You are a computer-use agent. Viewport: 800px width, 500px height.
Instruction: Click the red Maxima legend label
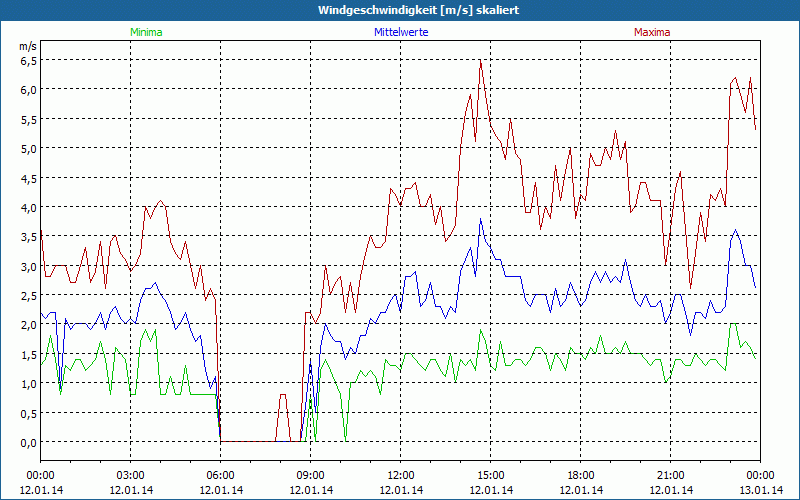coord(652,32)
